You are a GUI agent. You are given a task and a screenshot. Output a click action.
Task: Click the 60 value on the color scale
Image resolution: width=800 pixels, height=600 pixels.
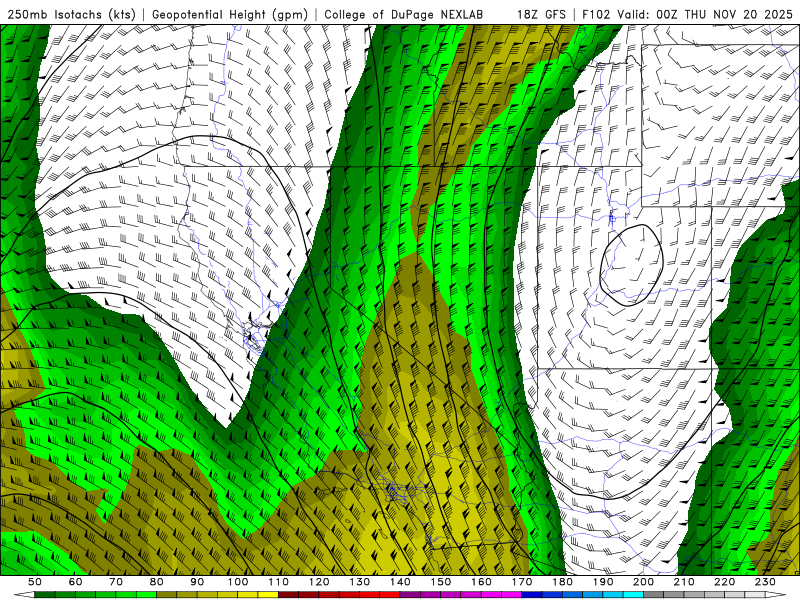point(76,582)
